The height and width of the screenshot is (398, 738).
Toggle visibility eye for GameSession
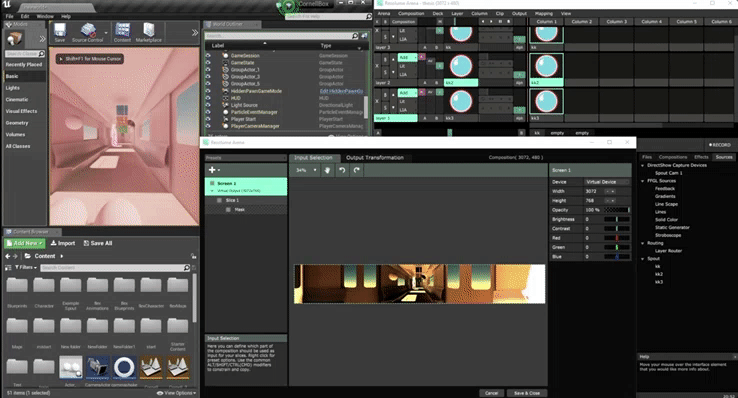pos(208,56)
